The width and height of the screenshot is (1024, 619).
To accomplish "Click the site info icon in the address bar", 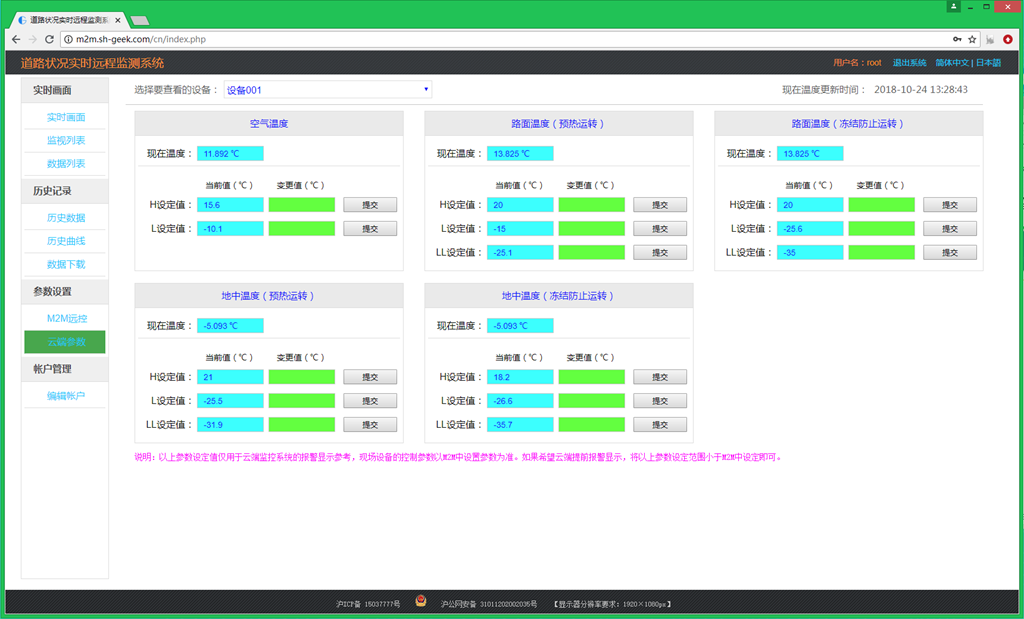I will pos(68,39).
